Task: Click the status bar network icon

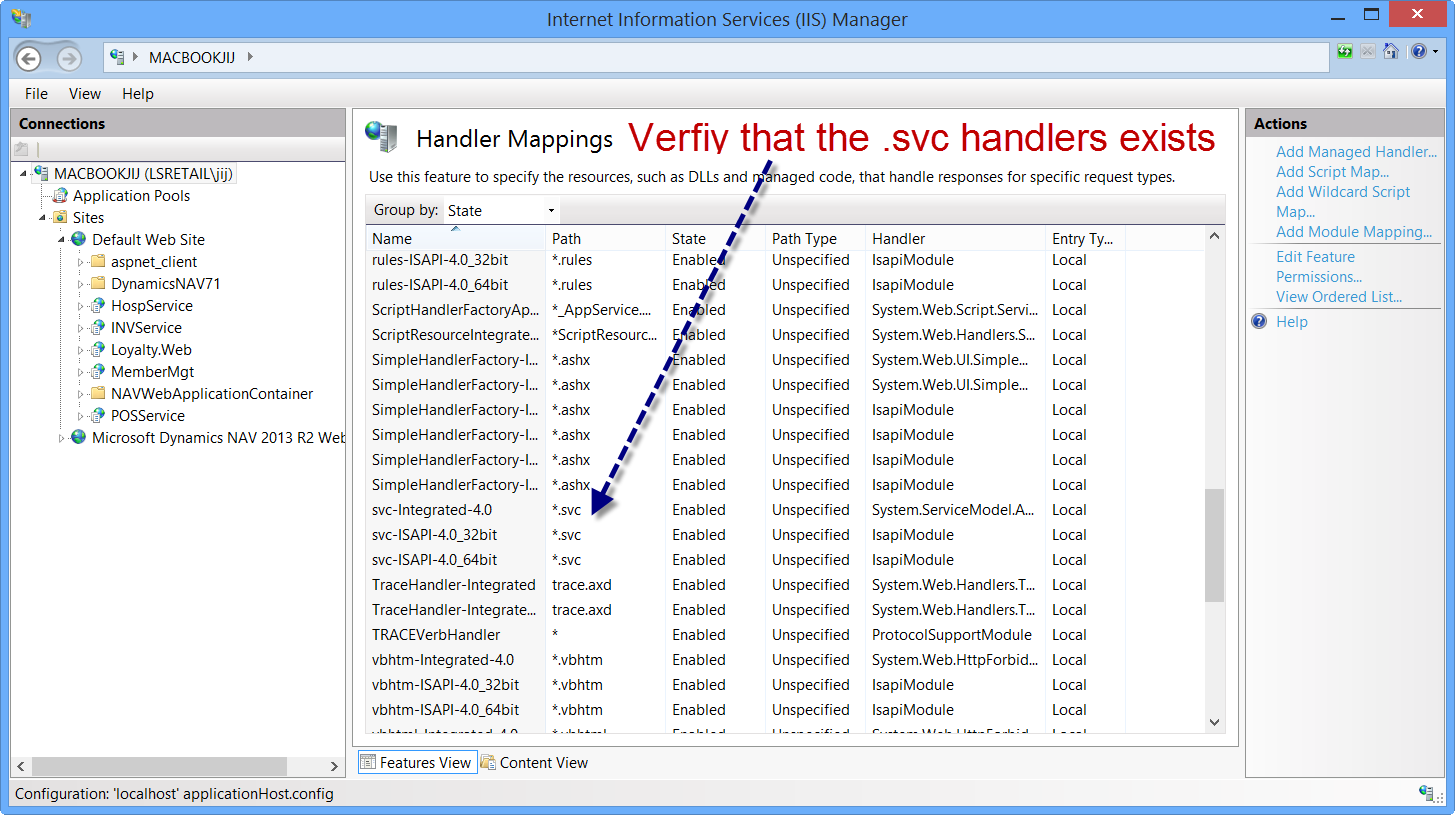Action: 1427,793
